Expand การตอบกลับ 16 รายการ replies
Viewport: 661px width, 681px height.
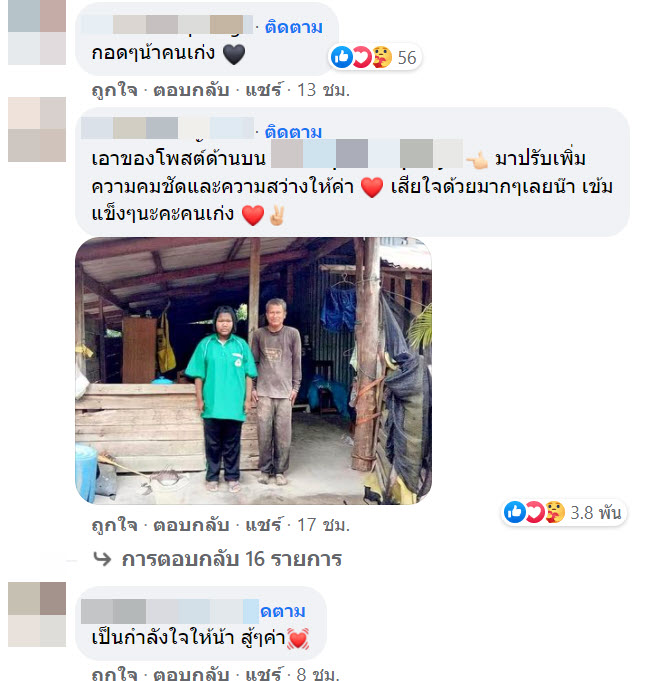coord(231,559)
